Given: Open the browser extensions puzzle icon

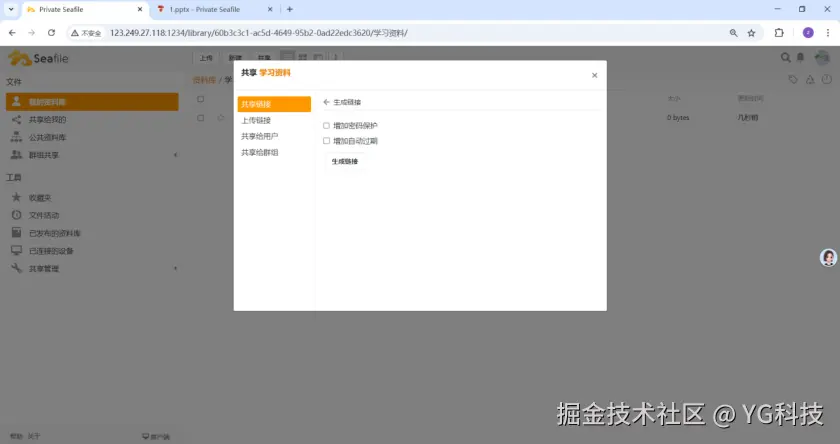Looking at the screenshot, I should (x=779, y=33).
